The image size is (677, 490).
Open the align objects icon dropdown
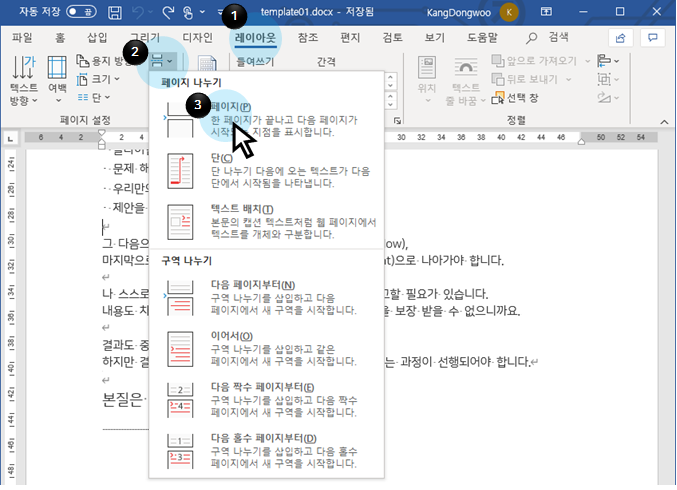[608, 61]
